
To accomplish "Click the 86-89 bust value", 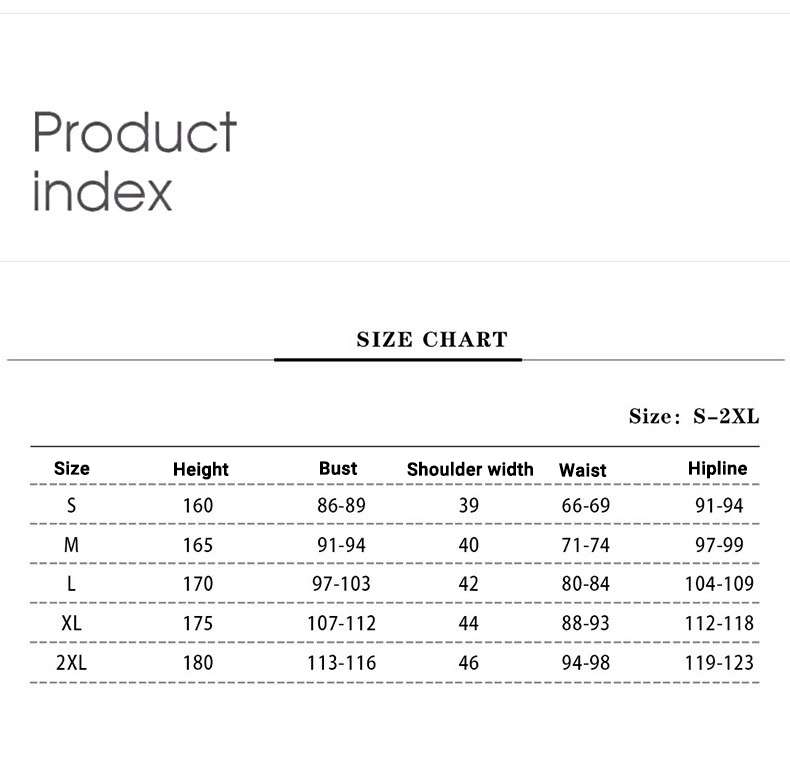I will 341,505.
